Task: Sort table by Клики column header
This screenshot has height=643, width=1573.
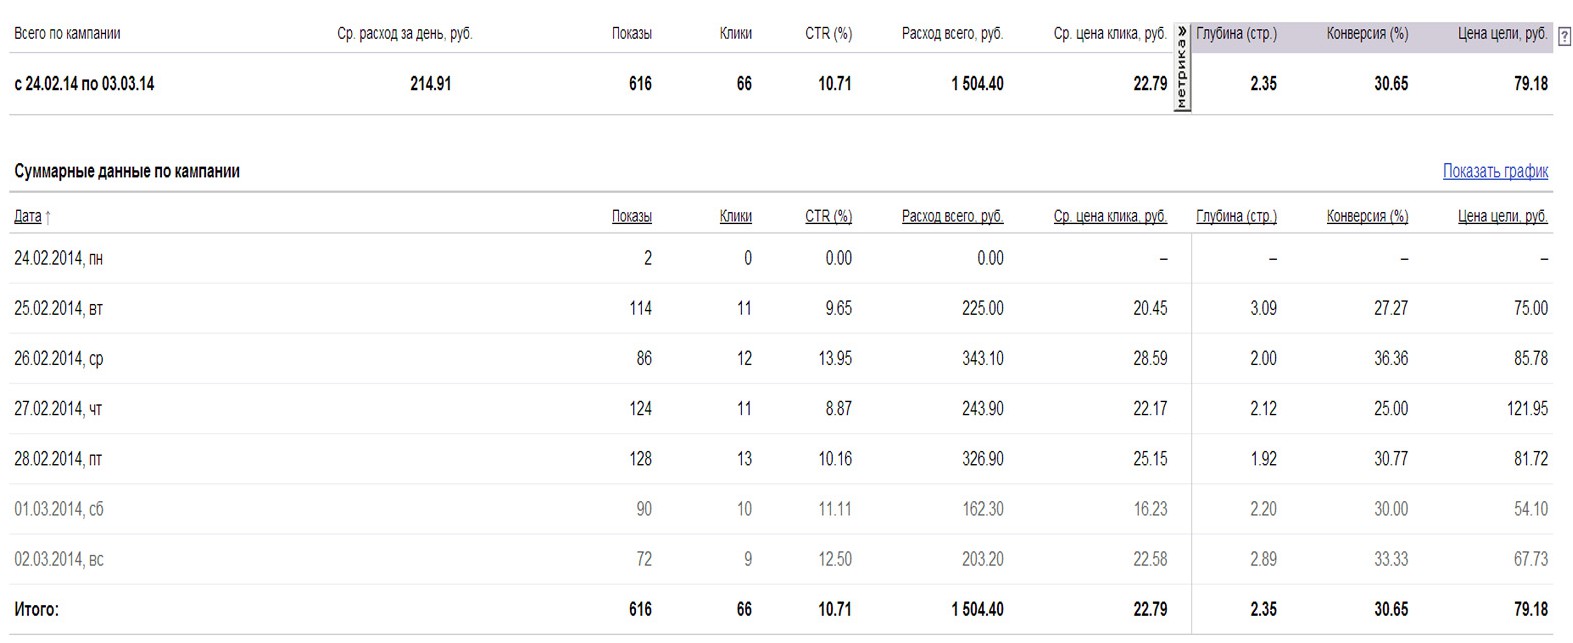Action: coord(735,216)
